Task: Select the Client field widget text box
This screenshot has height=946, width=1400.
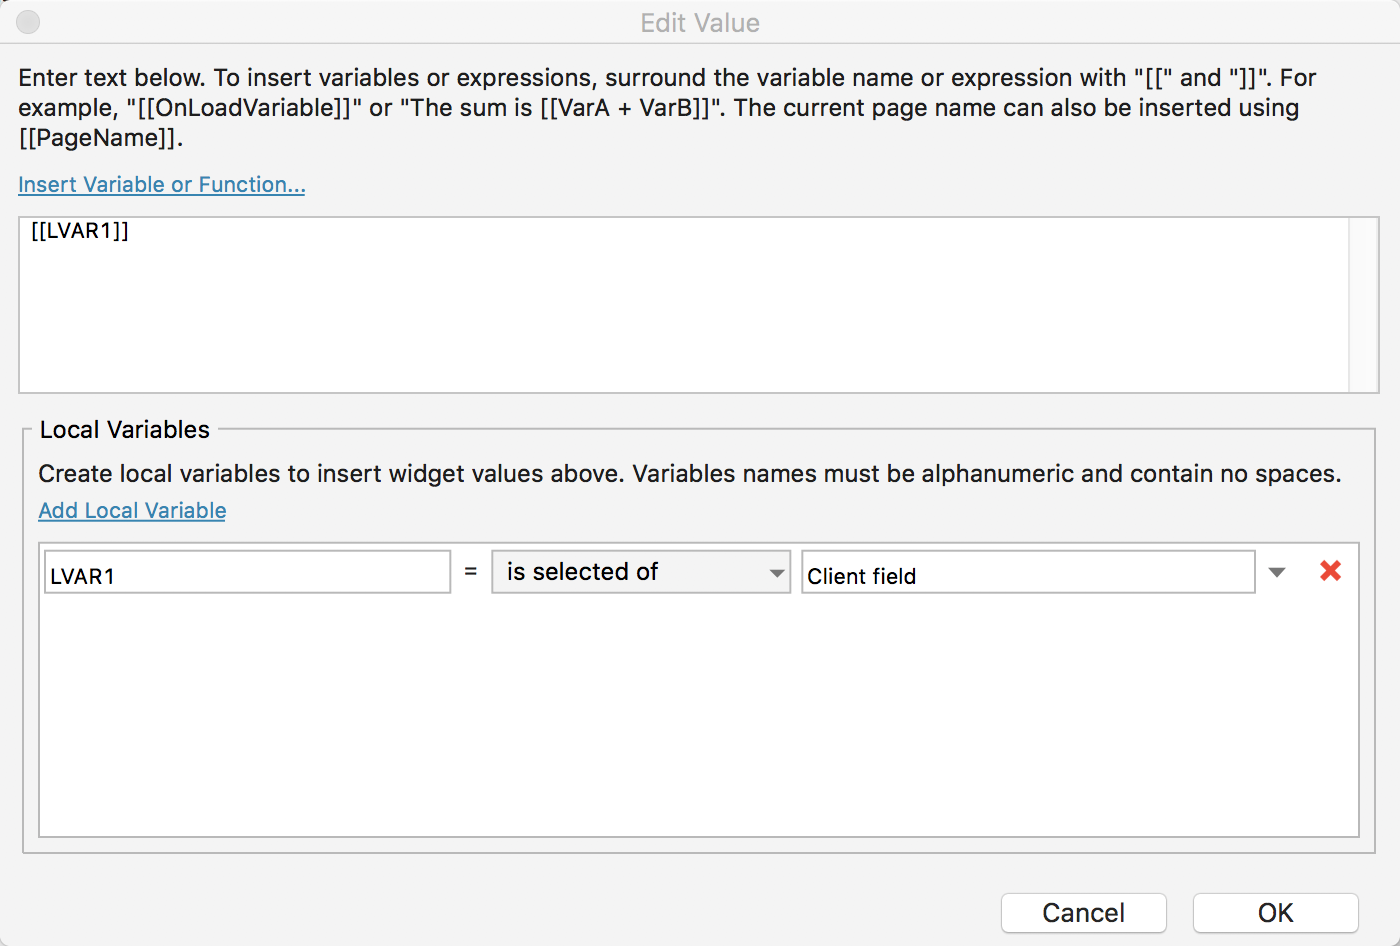Action: [x=1027, y=571]
